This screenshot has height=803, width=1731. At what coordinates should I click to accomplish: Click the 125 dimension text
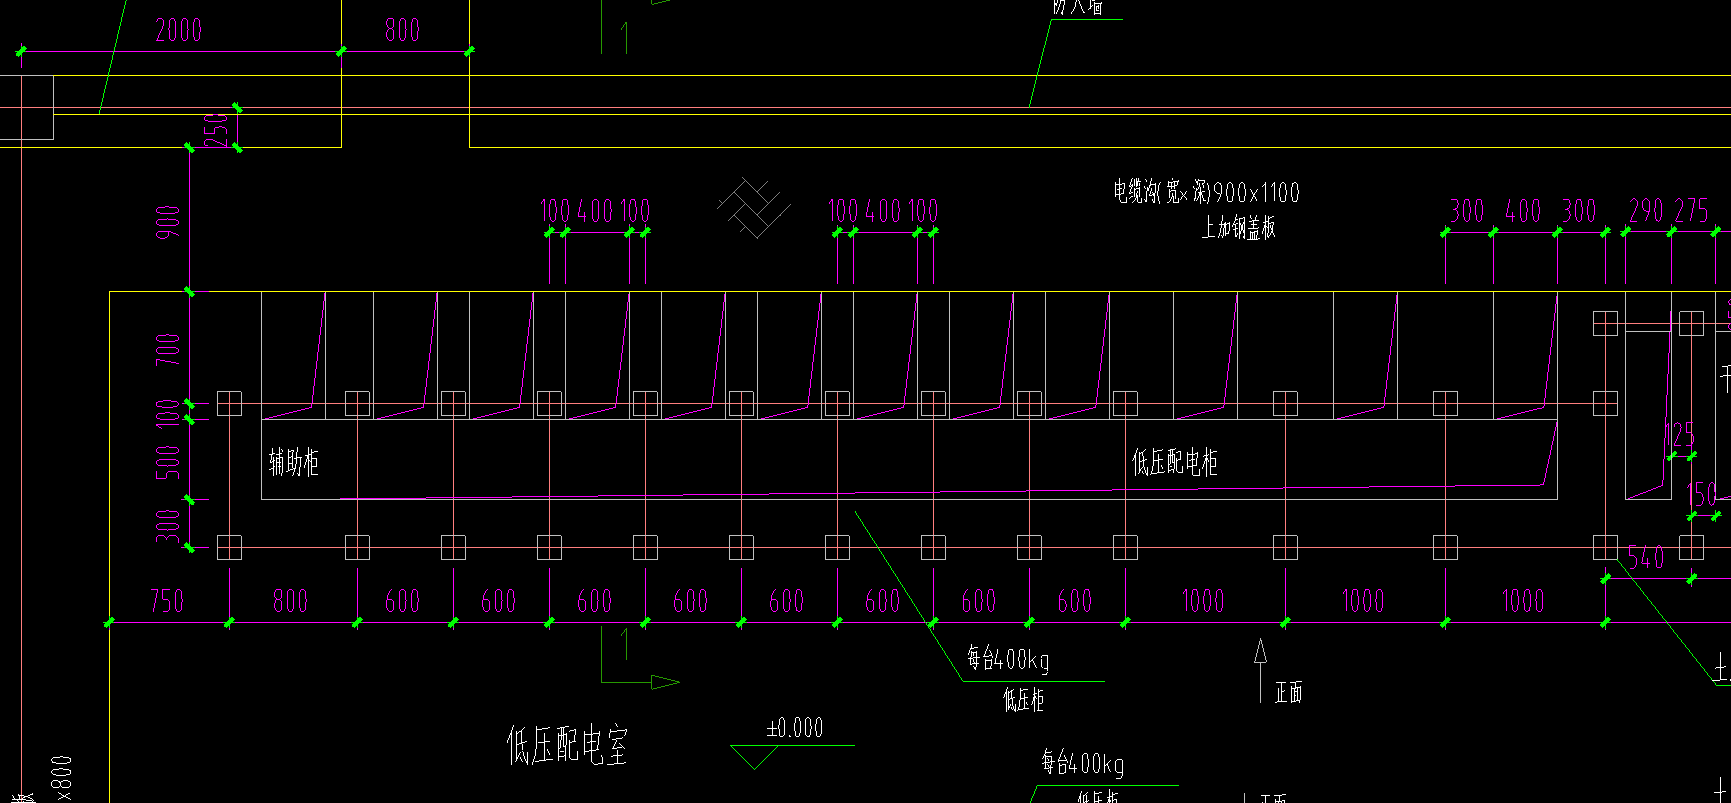point(1682,435)
